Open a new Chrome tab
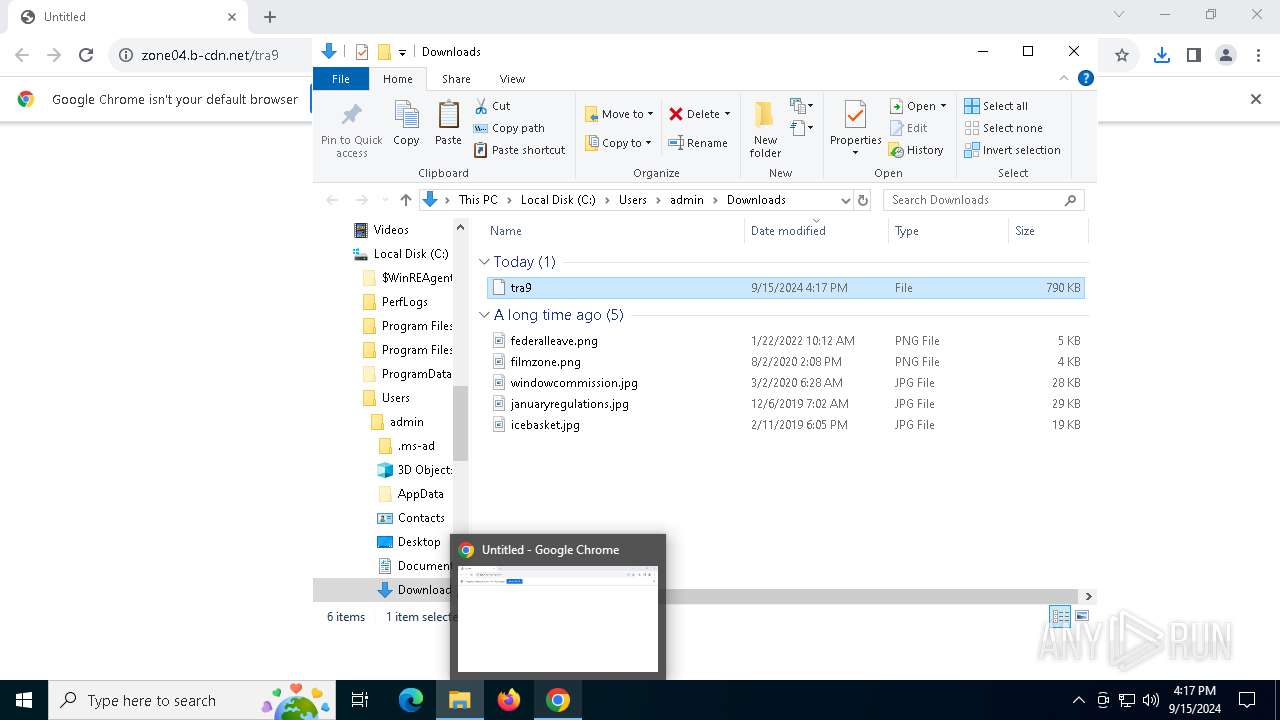 [x=270, y=17]
